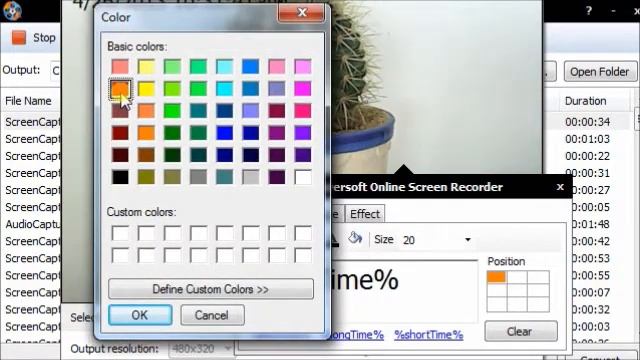Select the row with duration 00:00:03

tap(591, 327)
